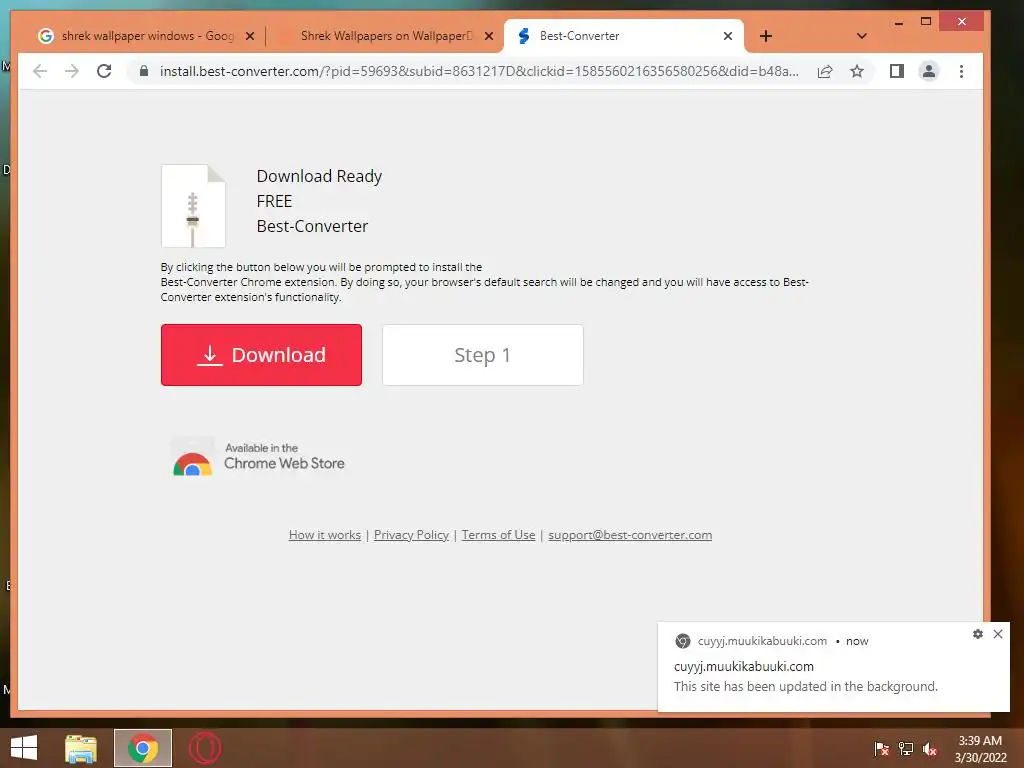
Task: Open the Action Center flag tray icon
Action: click(881, 749)
